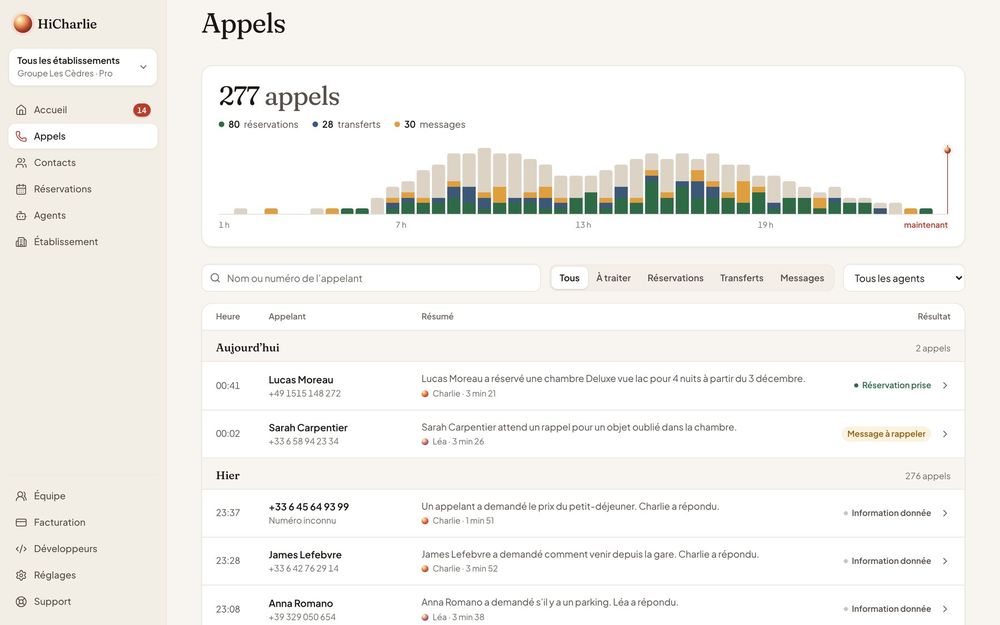Screen dimensions: 1000x625
Task: Click the 276 appels count
Action: pyautogui.click(x=927, y=476)
